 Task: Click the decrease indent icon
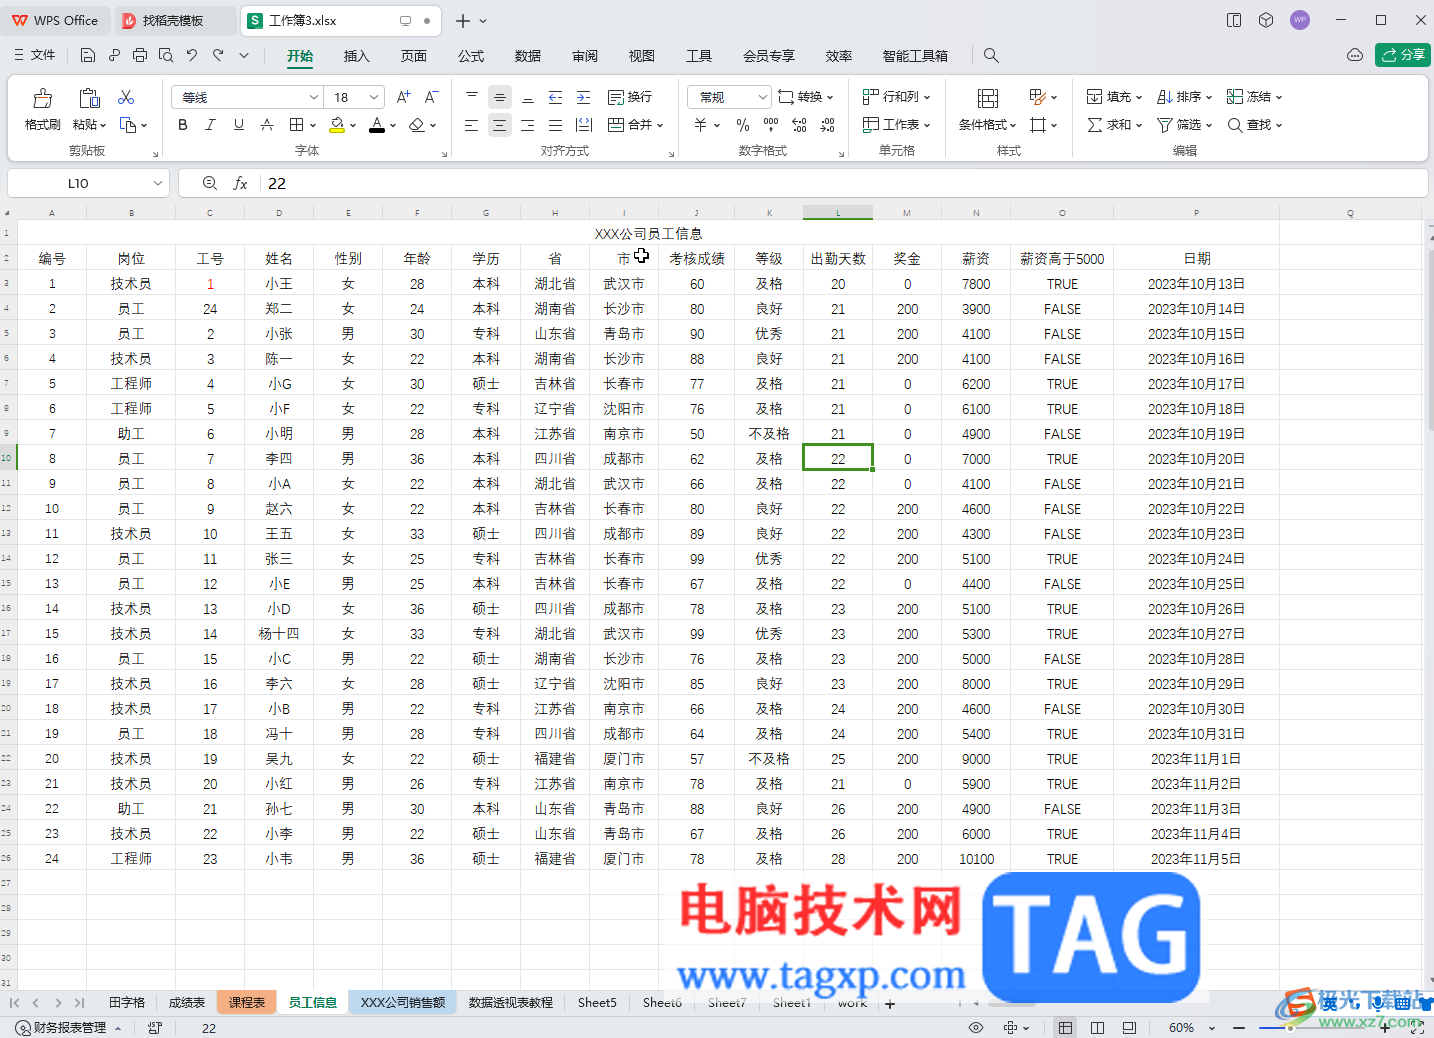coord(556,97)
